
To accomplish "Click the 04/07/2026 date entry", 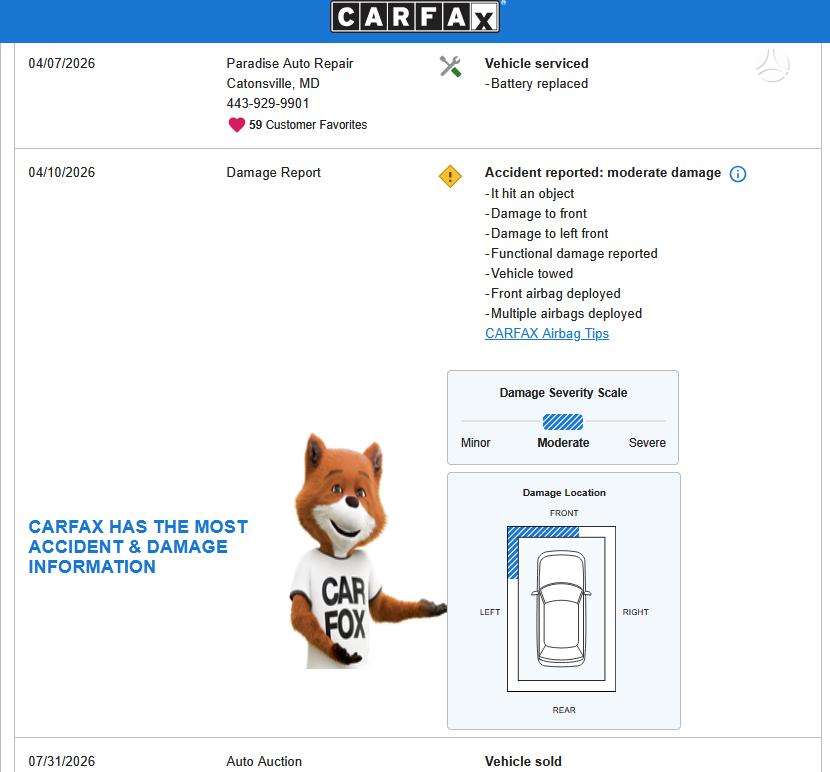I will (x=62, y=64).
